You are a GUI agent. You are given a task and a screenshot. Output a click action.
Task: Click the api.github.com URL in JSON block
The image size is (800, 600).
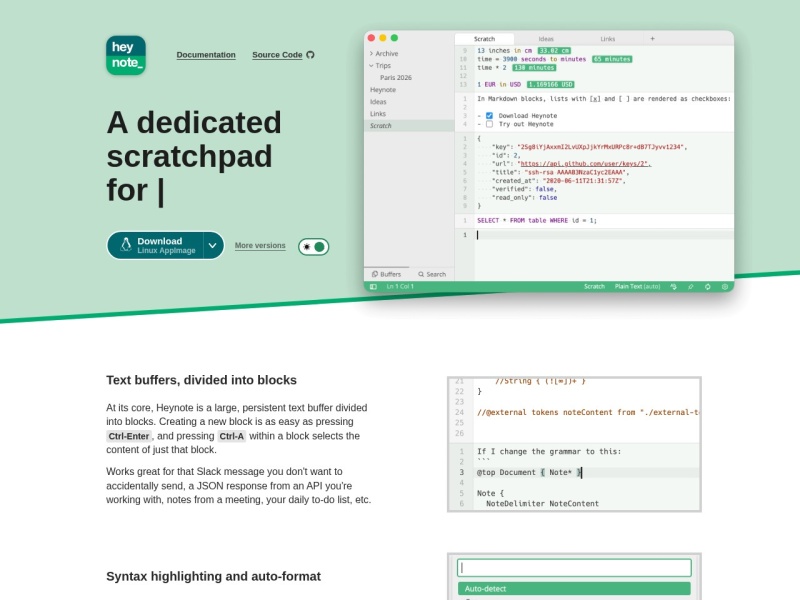(584, 164)
